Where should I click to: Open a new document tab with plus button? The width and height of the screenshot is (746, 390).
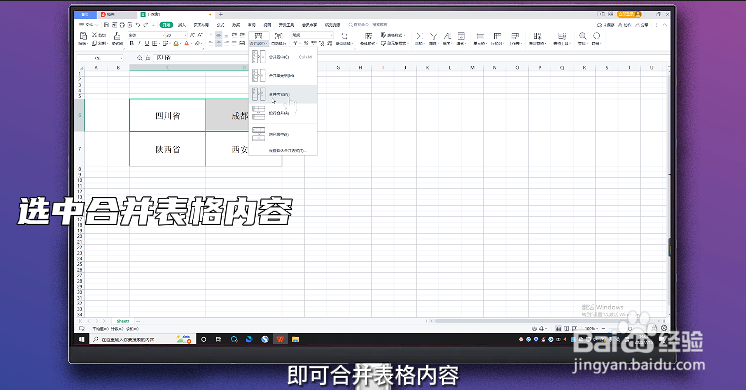coord(221,14)
